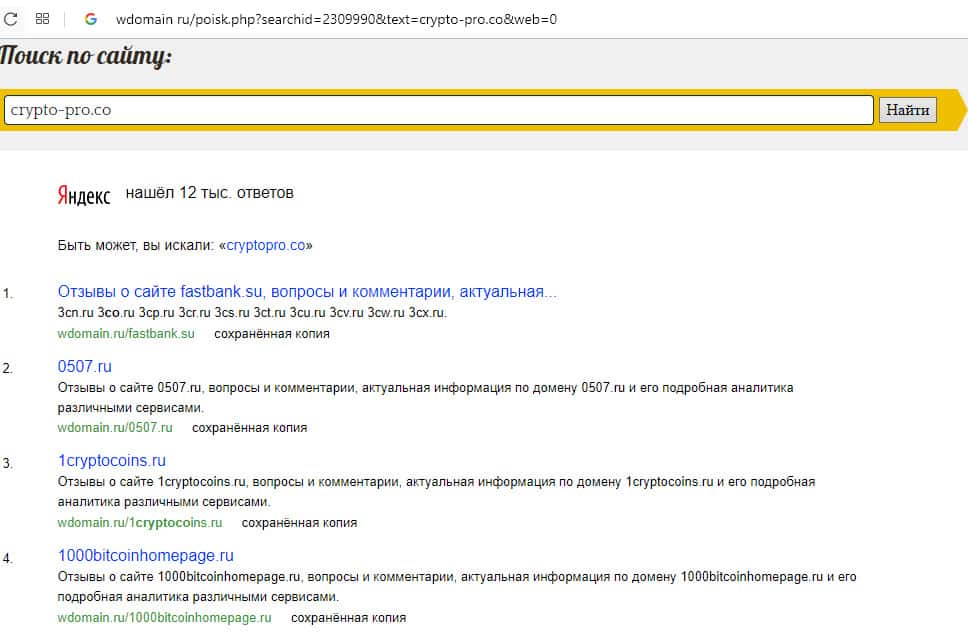Open сохранённая копия for the fastbank.su result
Screen dimensions: 968x637
[x=272, y=334]
